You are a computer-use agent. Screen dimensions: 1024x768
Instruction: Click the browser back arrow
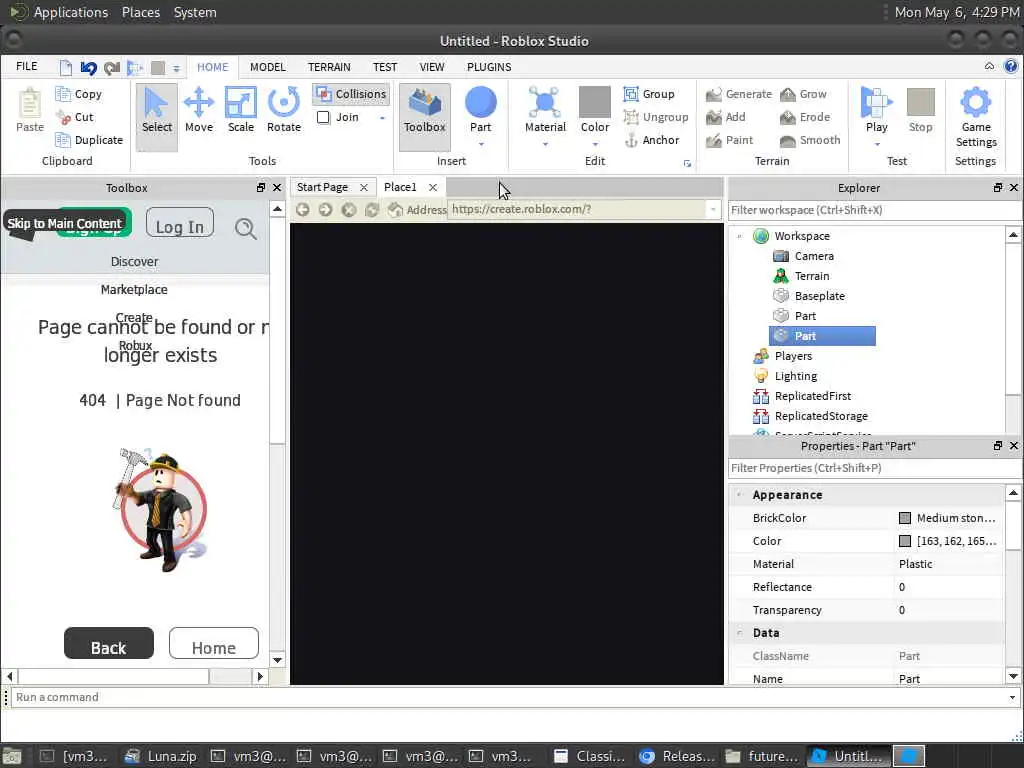pyautogui.click(x=302, y=209)
